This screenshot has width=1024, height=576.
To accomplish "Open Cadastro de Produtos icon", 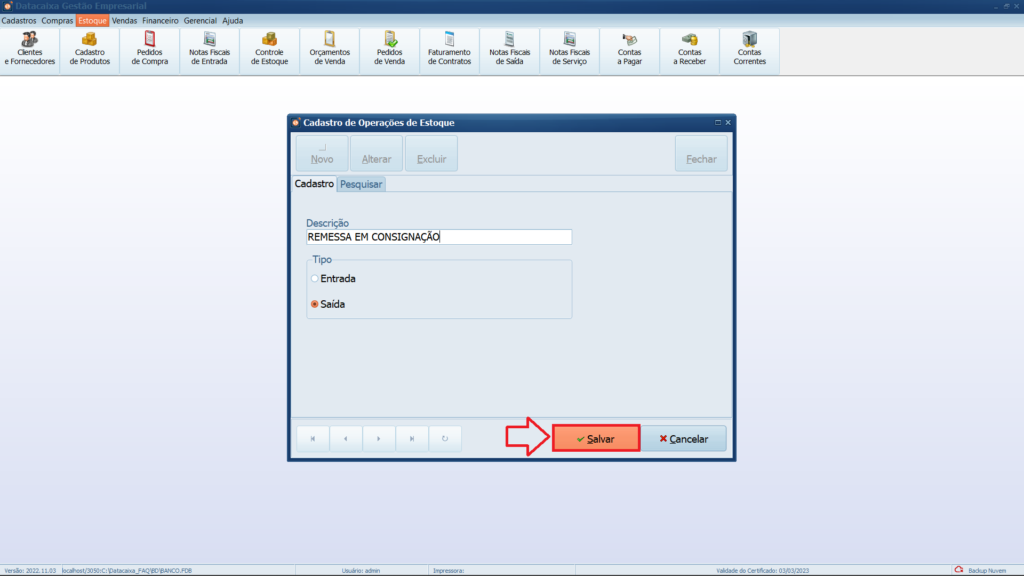I will pos(90,50).
